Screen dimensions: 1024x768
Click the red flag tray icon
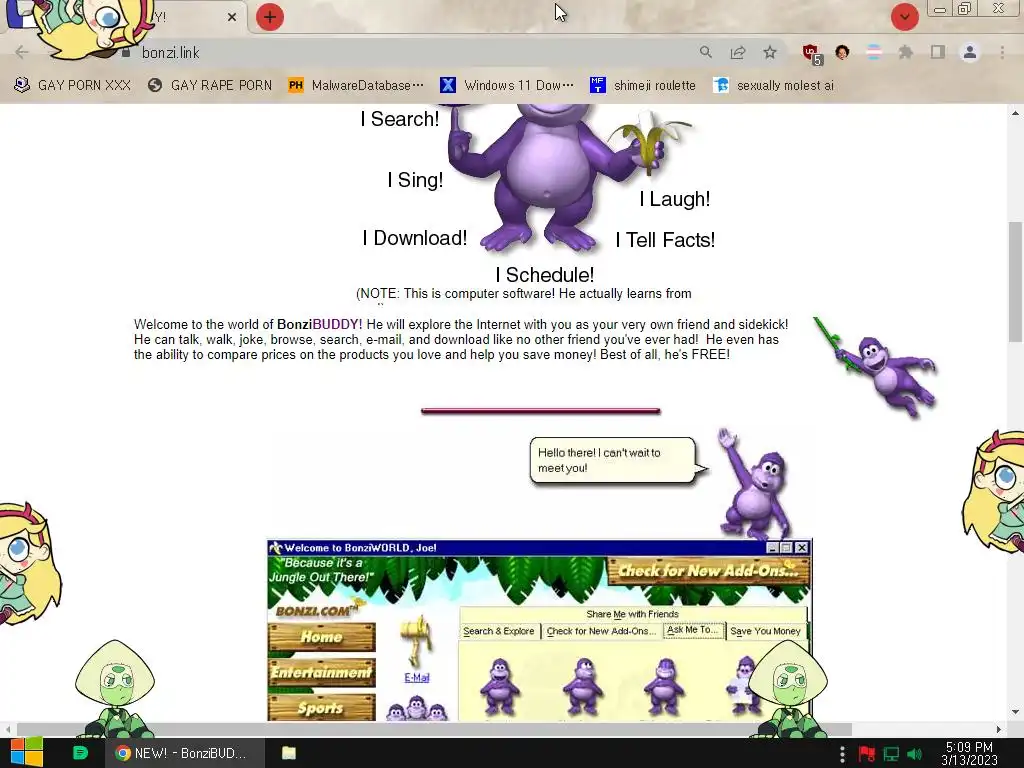click(866, 754)
